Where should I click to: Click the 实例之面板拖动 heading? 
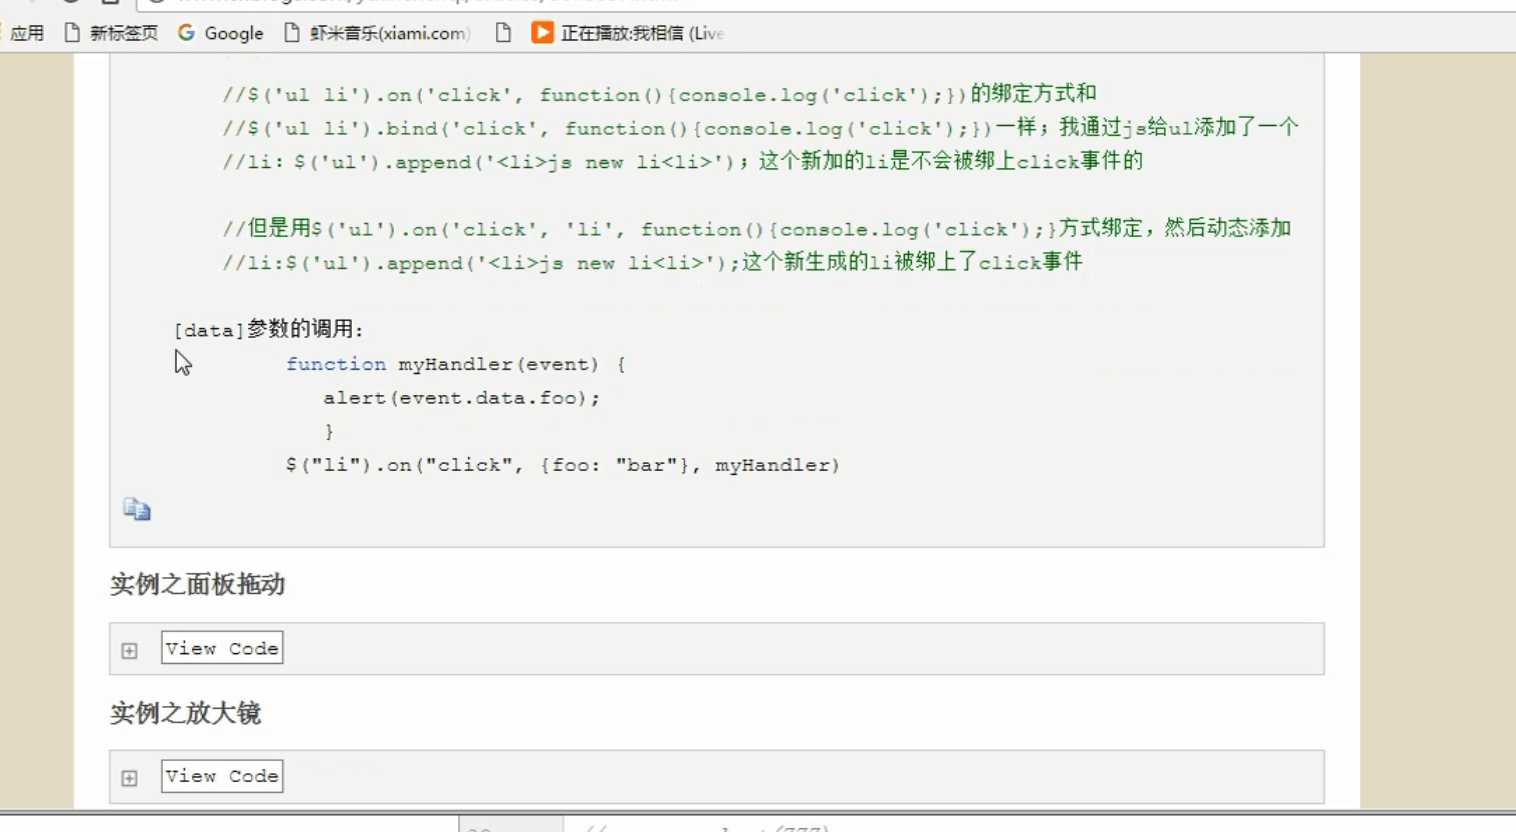click(x=198, y=584)
